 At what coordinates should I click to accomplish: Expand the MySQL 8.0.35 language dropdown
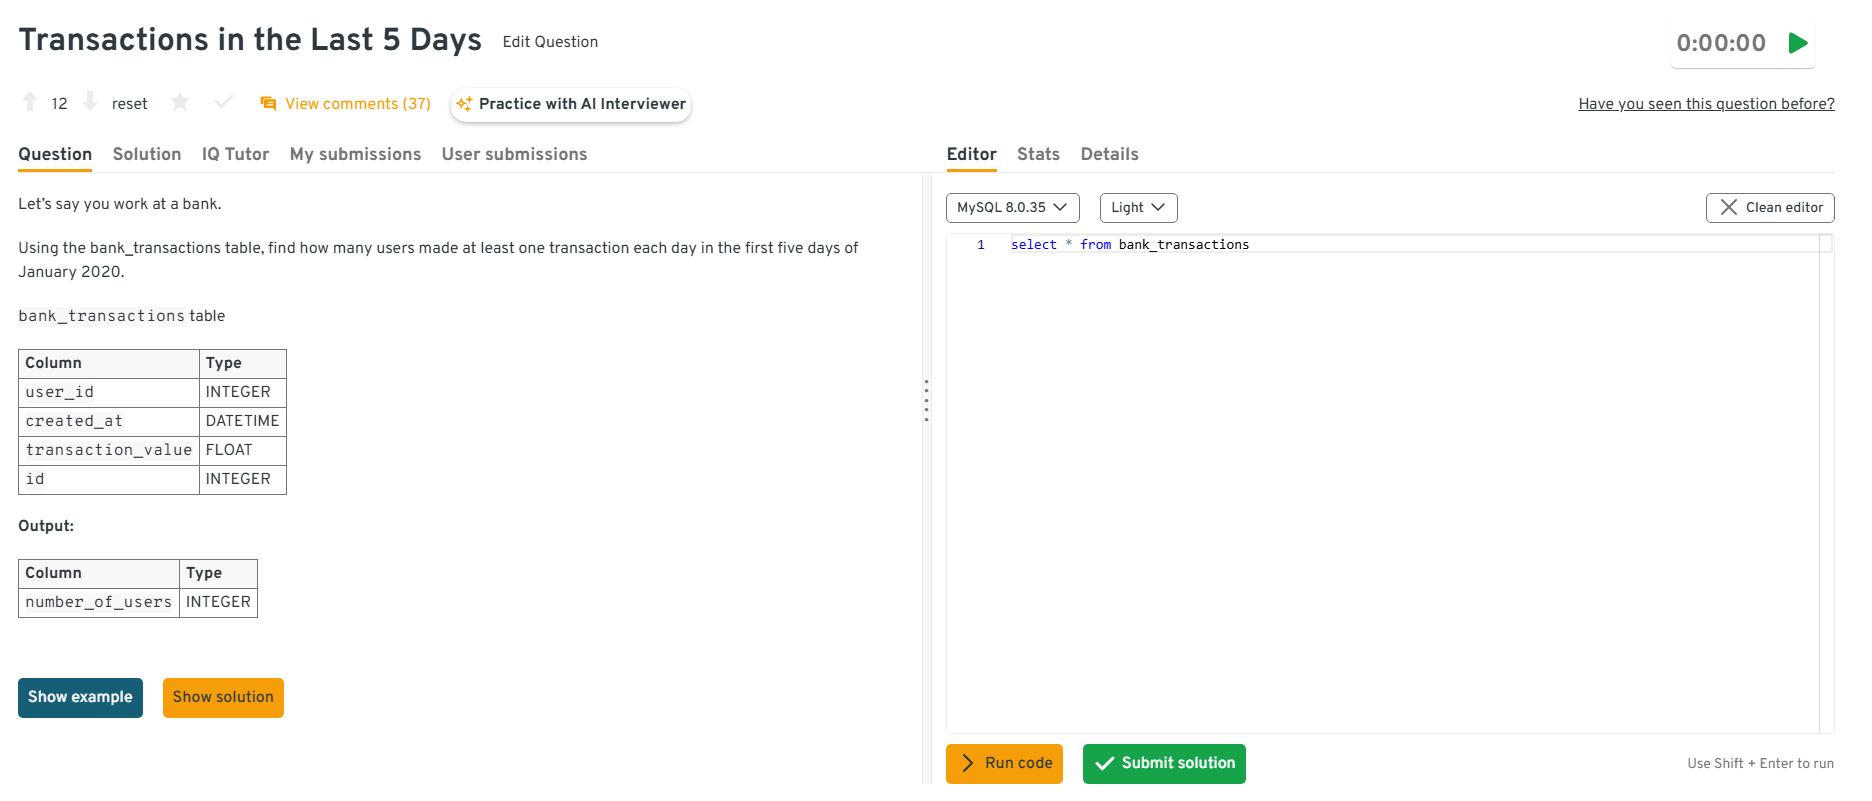click(x=1012, y=208)
